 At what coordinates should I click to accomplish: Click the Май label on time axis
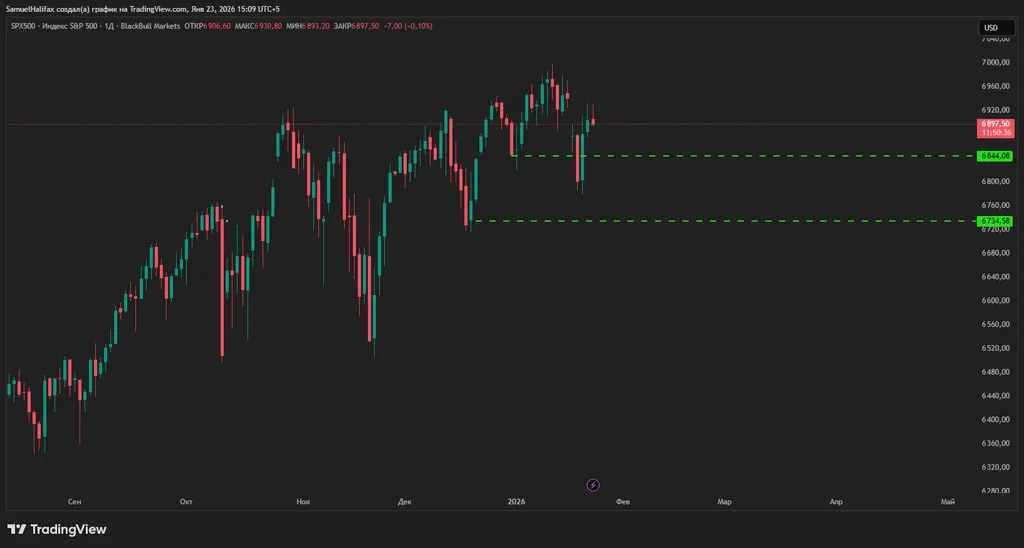point(946,502)
